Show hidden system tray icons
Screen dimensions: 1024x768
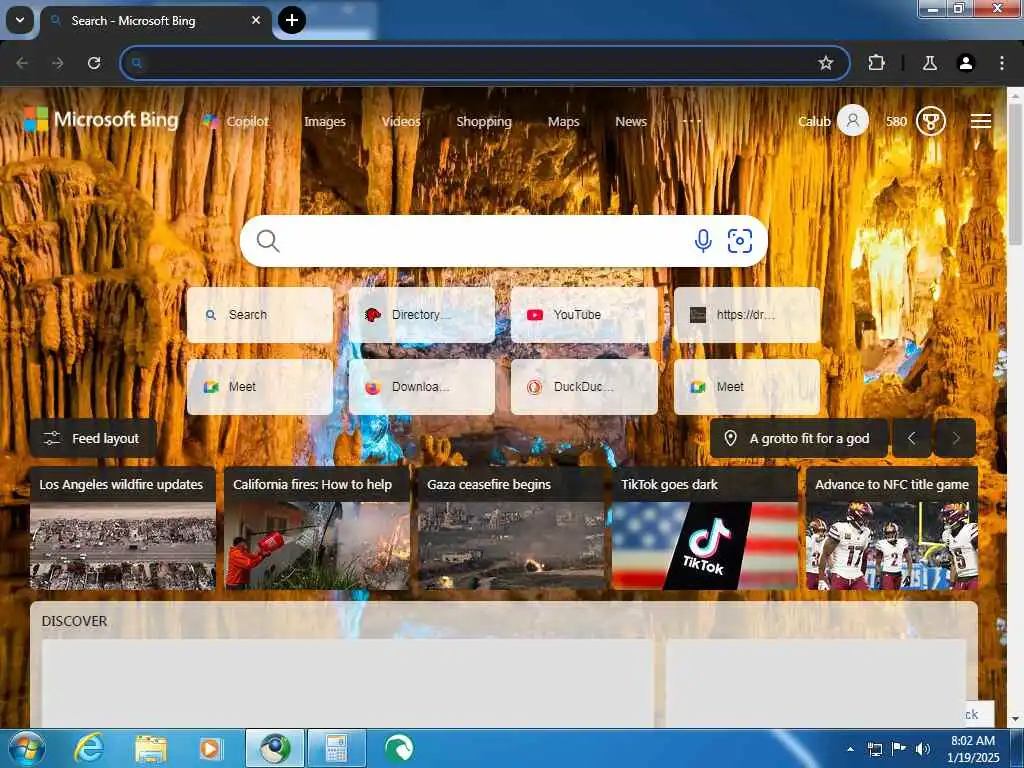point(850,749)
